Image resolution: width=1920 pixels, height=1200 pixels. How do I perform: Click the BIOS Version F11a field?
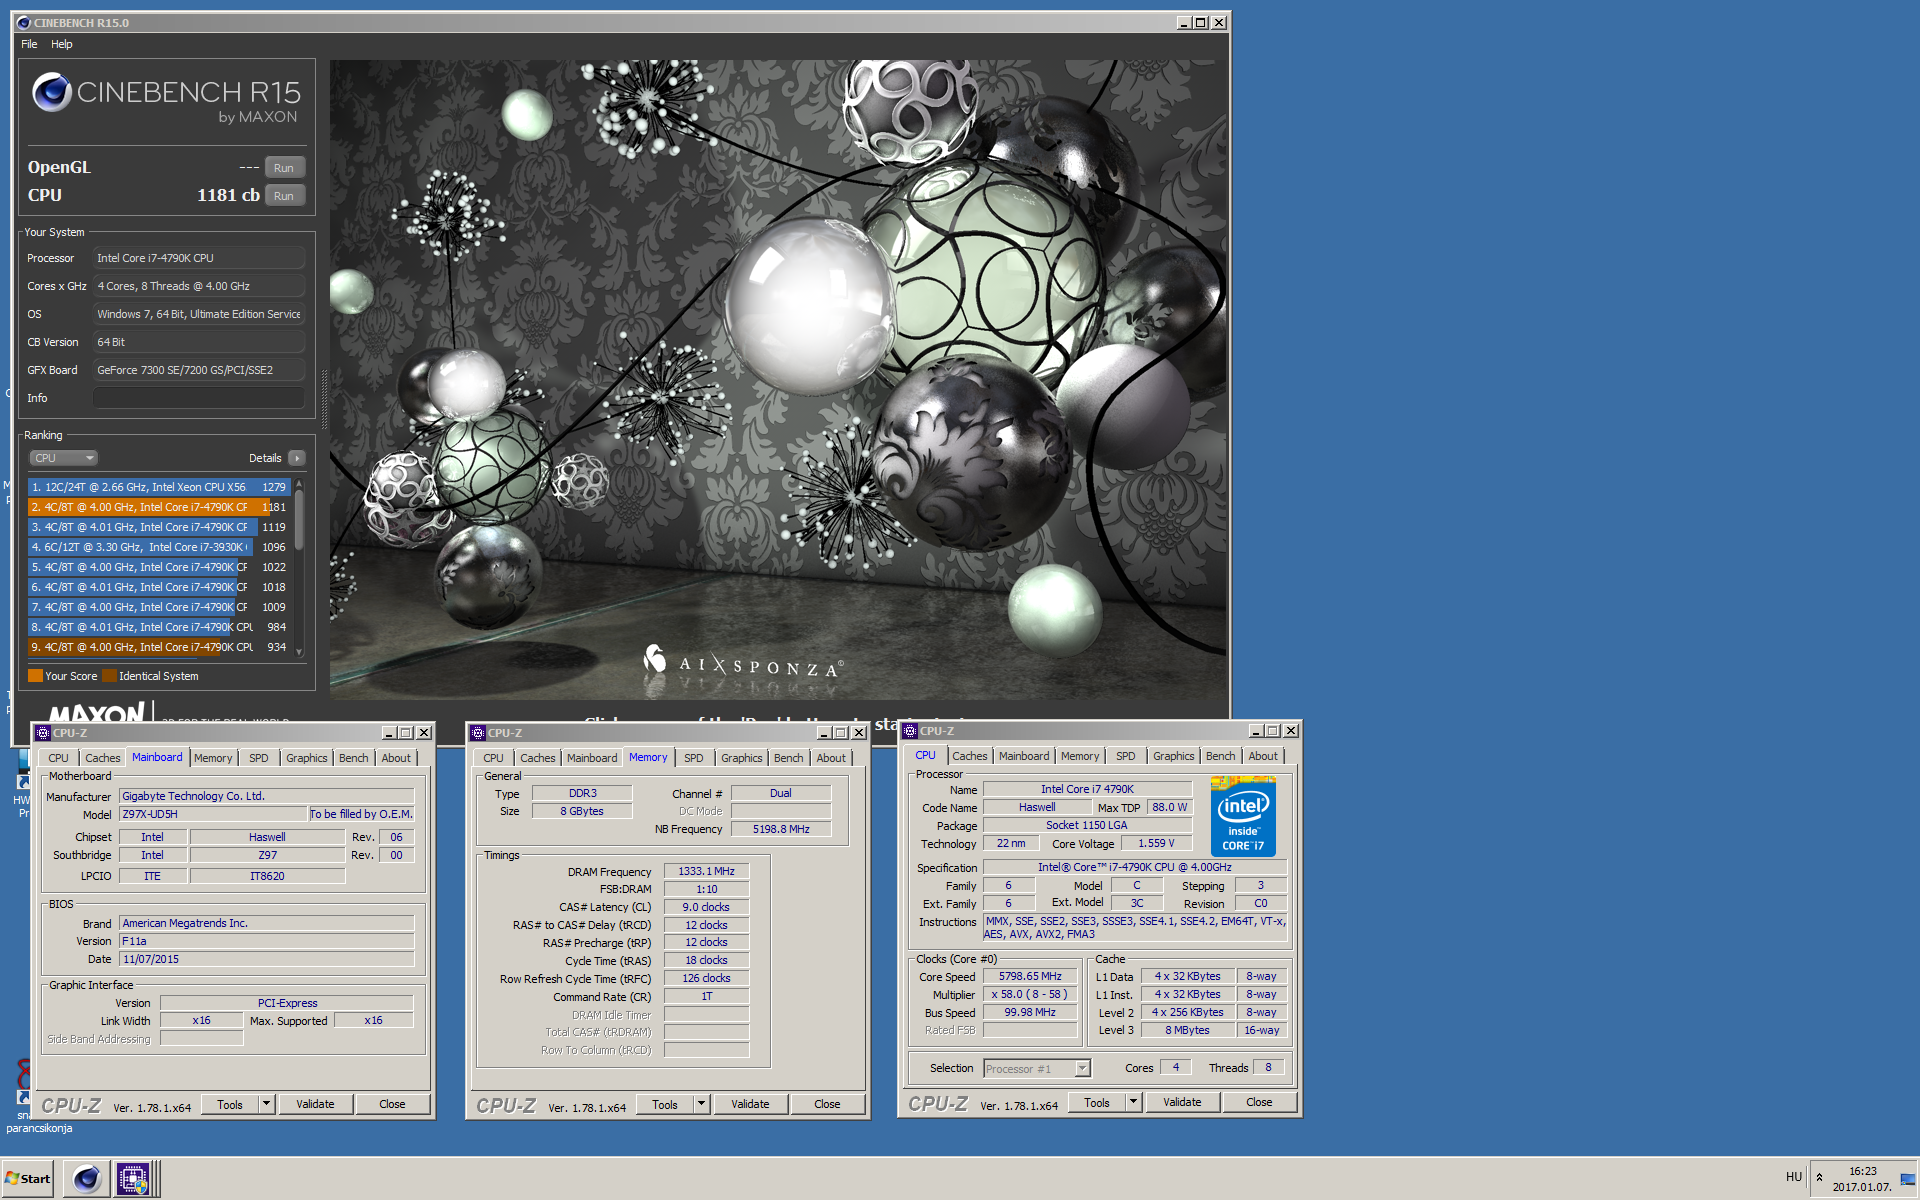pos(266,941)
